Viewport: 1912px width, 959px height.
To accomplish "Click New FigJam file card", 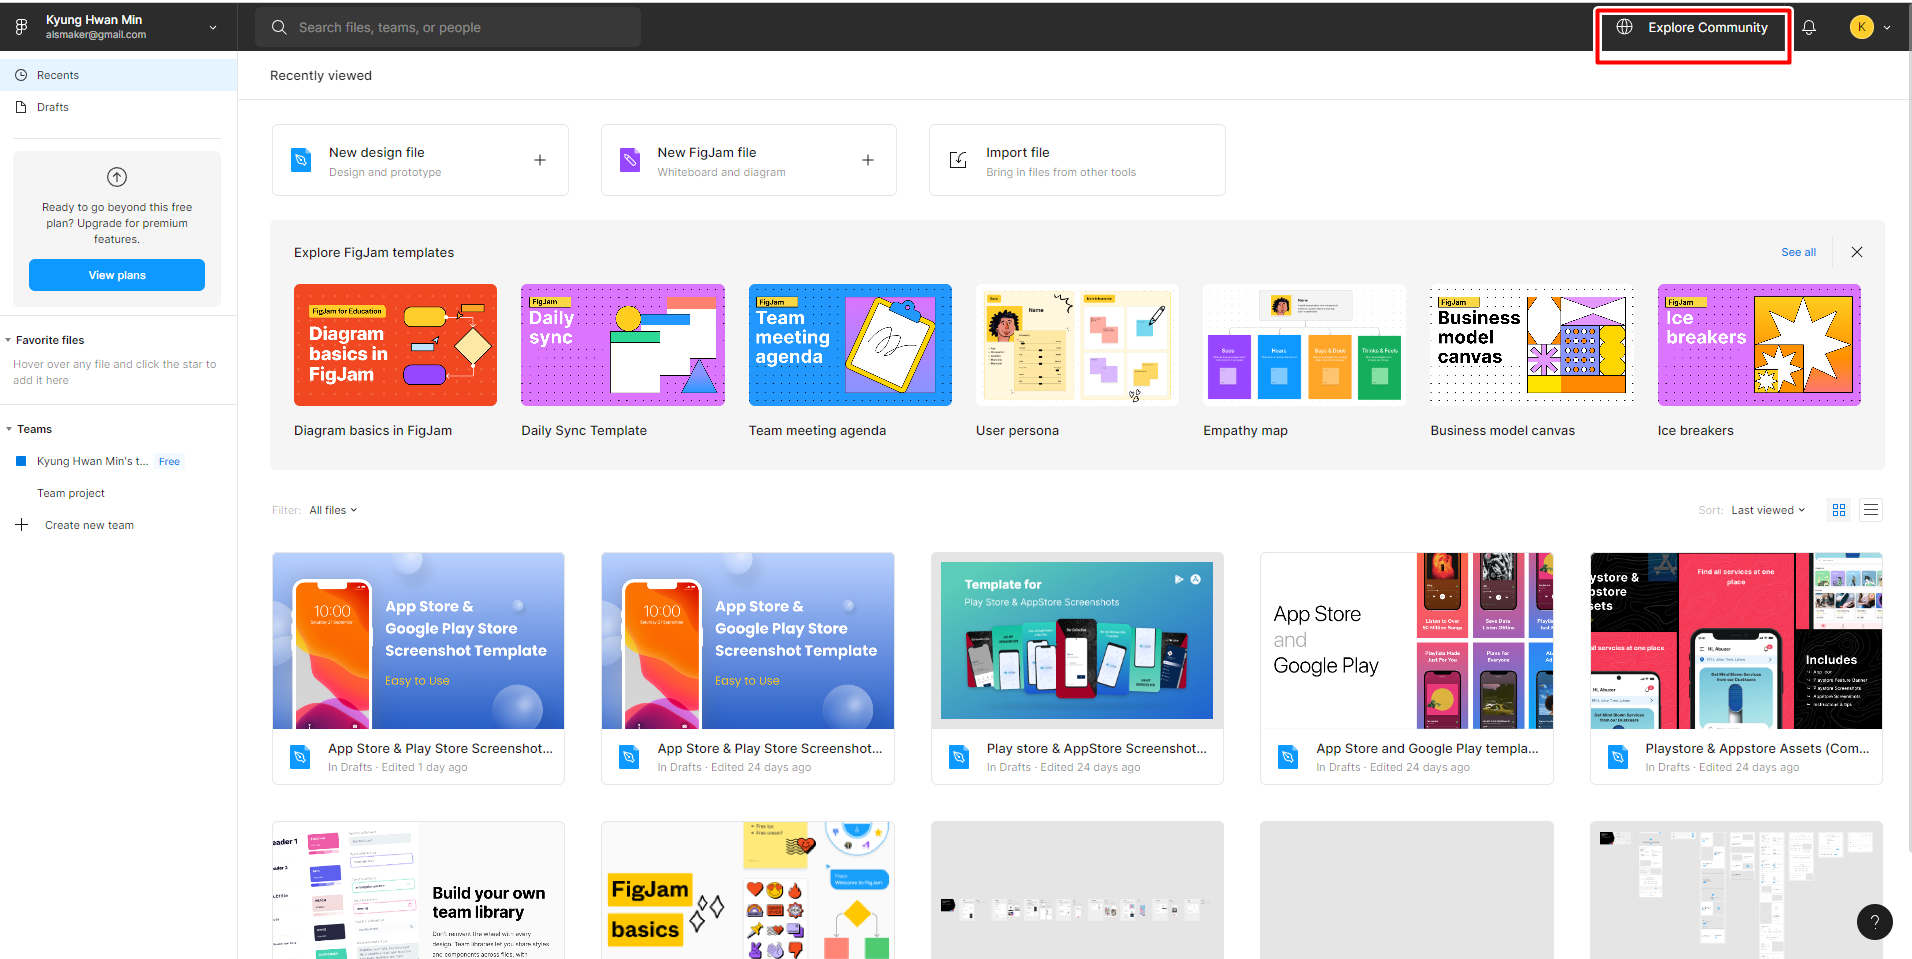I will click(x=749, y=160).
